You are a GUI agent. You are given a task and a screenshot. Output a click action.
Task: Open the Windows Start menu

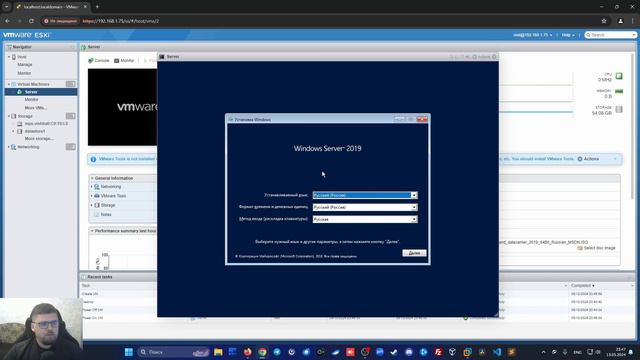click(x=129, y=352)
